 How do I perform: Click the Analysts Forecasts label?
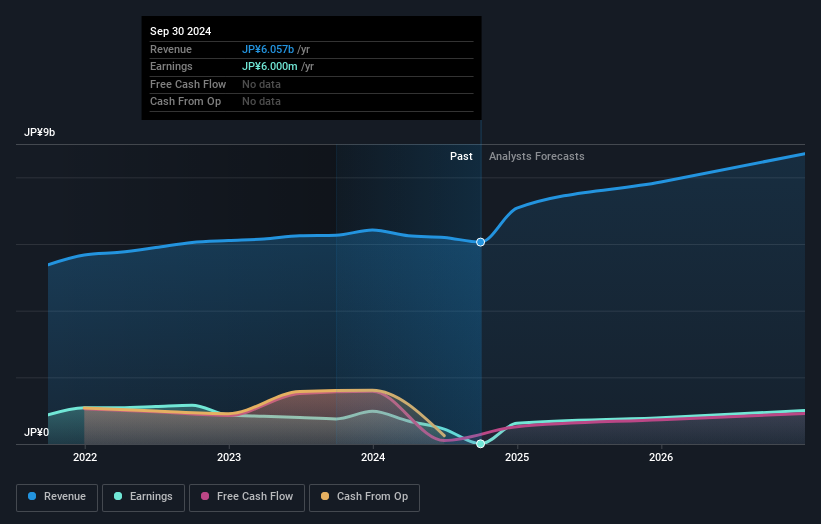[x=537, y=156]
